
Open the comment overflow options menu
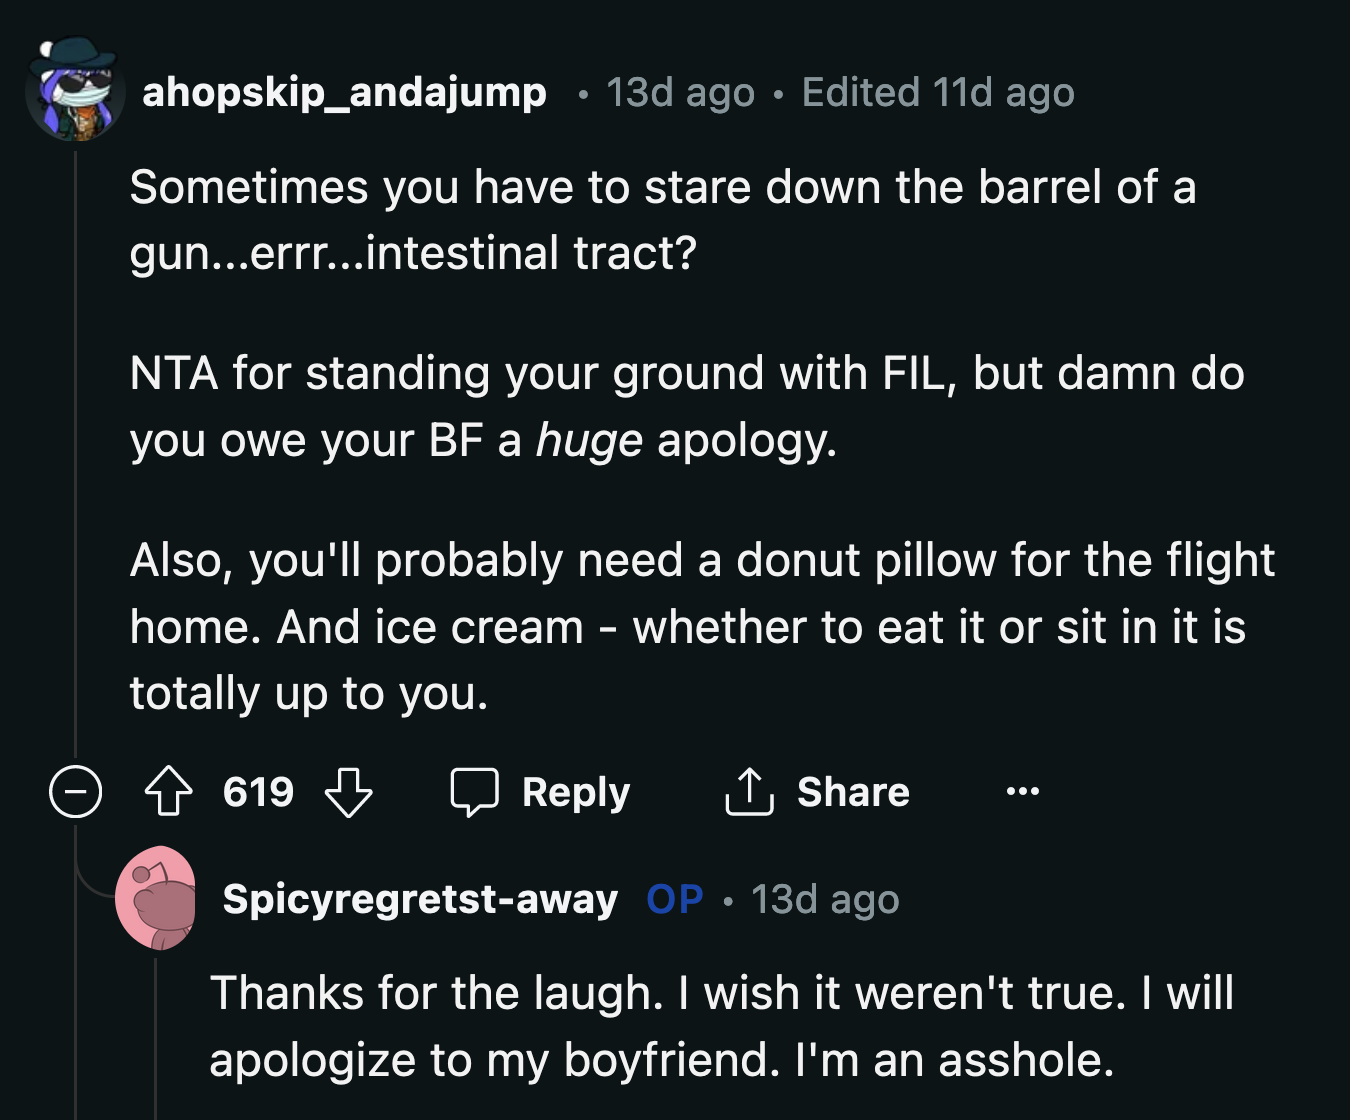(x=1020, y=792)
